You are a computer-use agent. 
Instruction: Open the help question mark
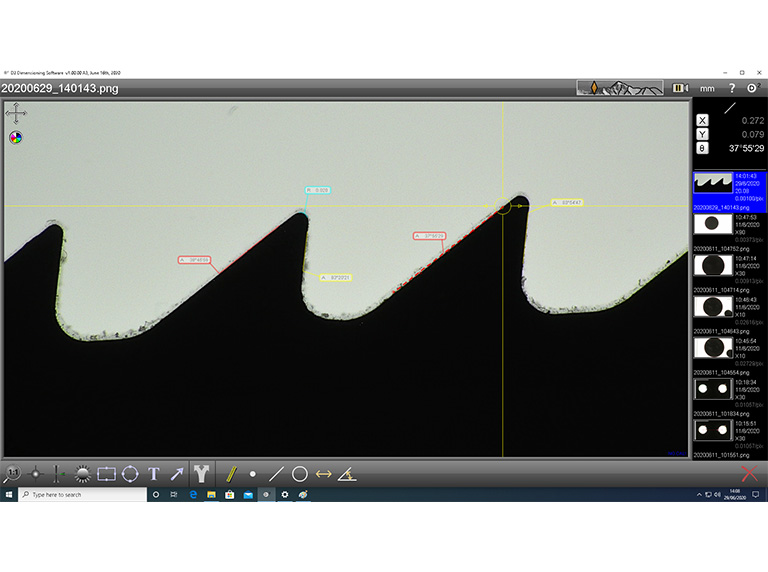(731, 88)
